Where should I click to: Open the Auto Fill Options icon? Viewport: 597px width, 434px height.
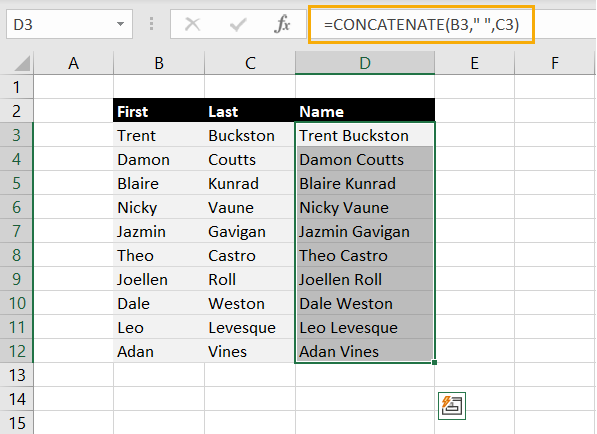click(x=452, y=406)
